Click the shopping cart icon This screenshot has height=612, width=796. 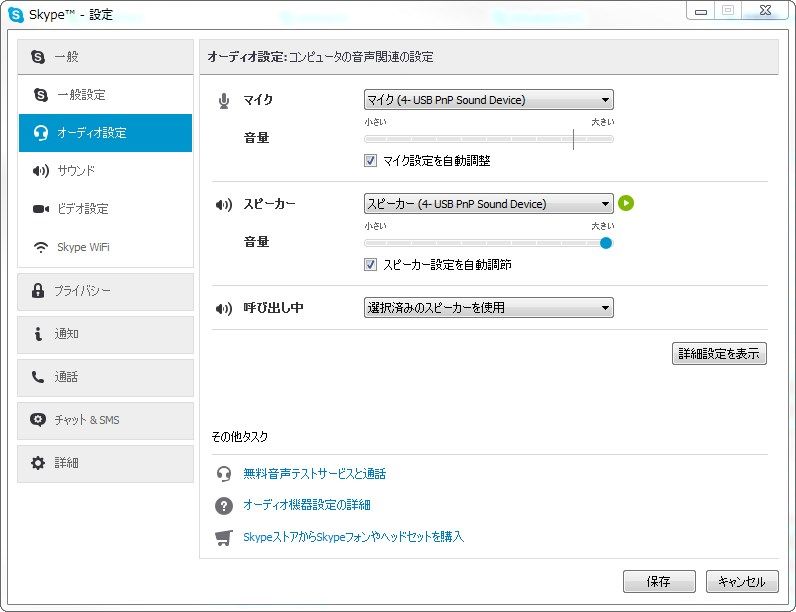(224, 537)
